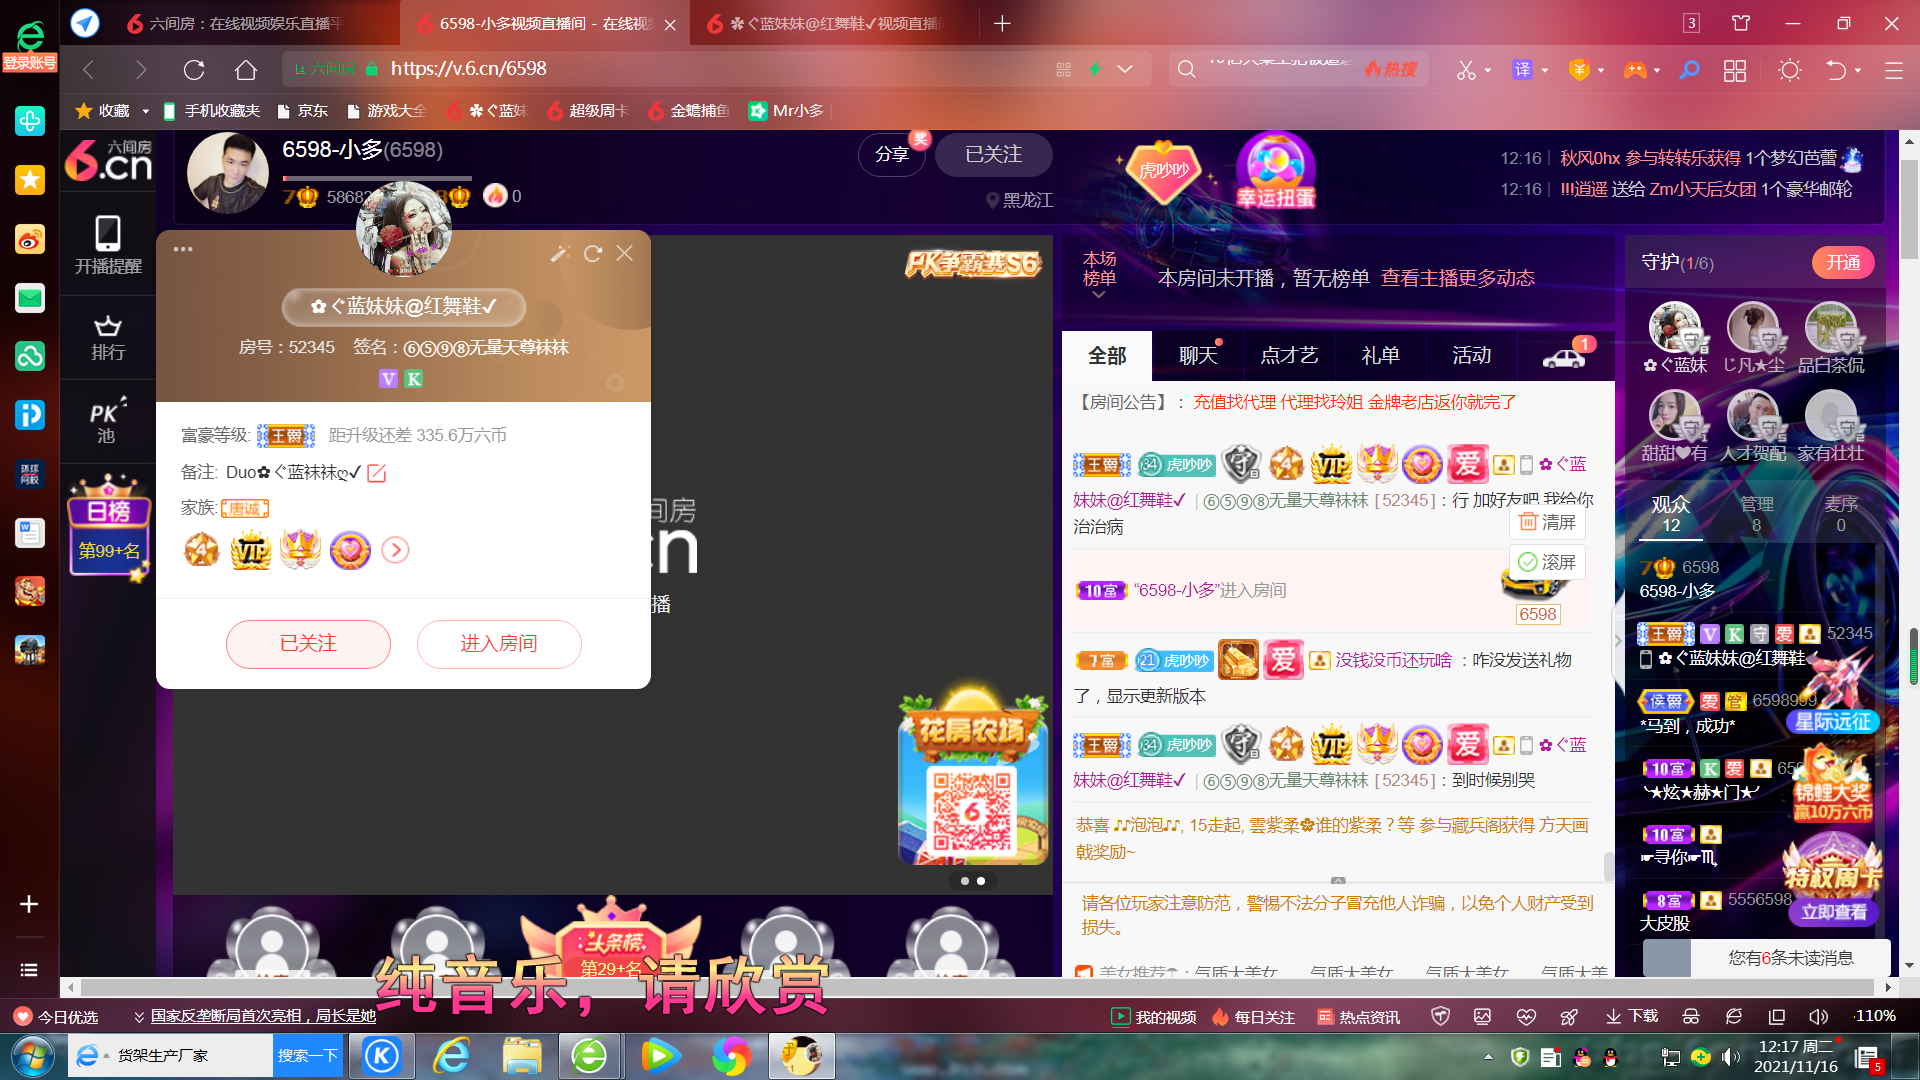Open the 虎吵吵 heart badge icon
Screen dimensions: 1920x1080
tap(1163, 171)
